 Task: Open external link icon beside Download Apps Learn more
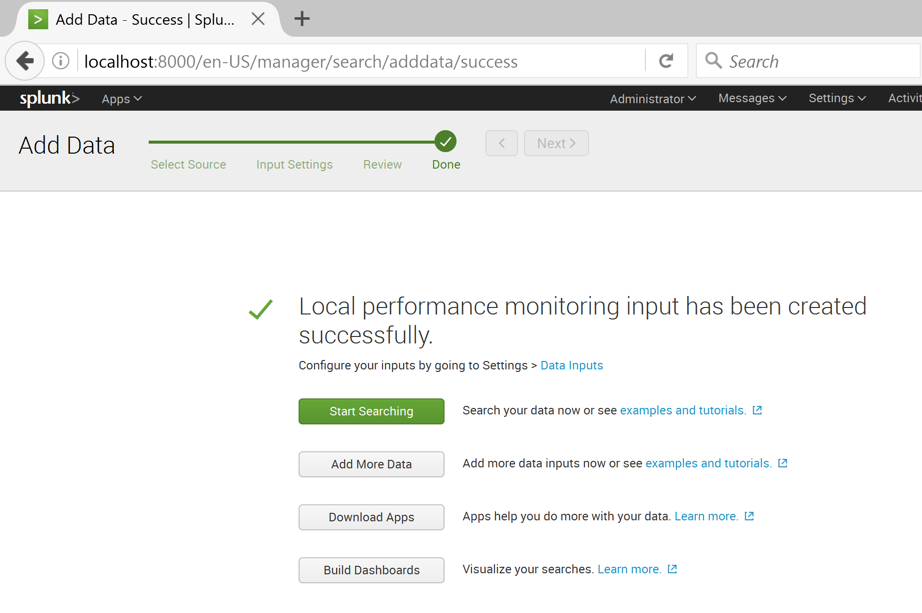click(749, 516)
